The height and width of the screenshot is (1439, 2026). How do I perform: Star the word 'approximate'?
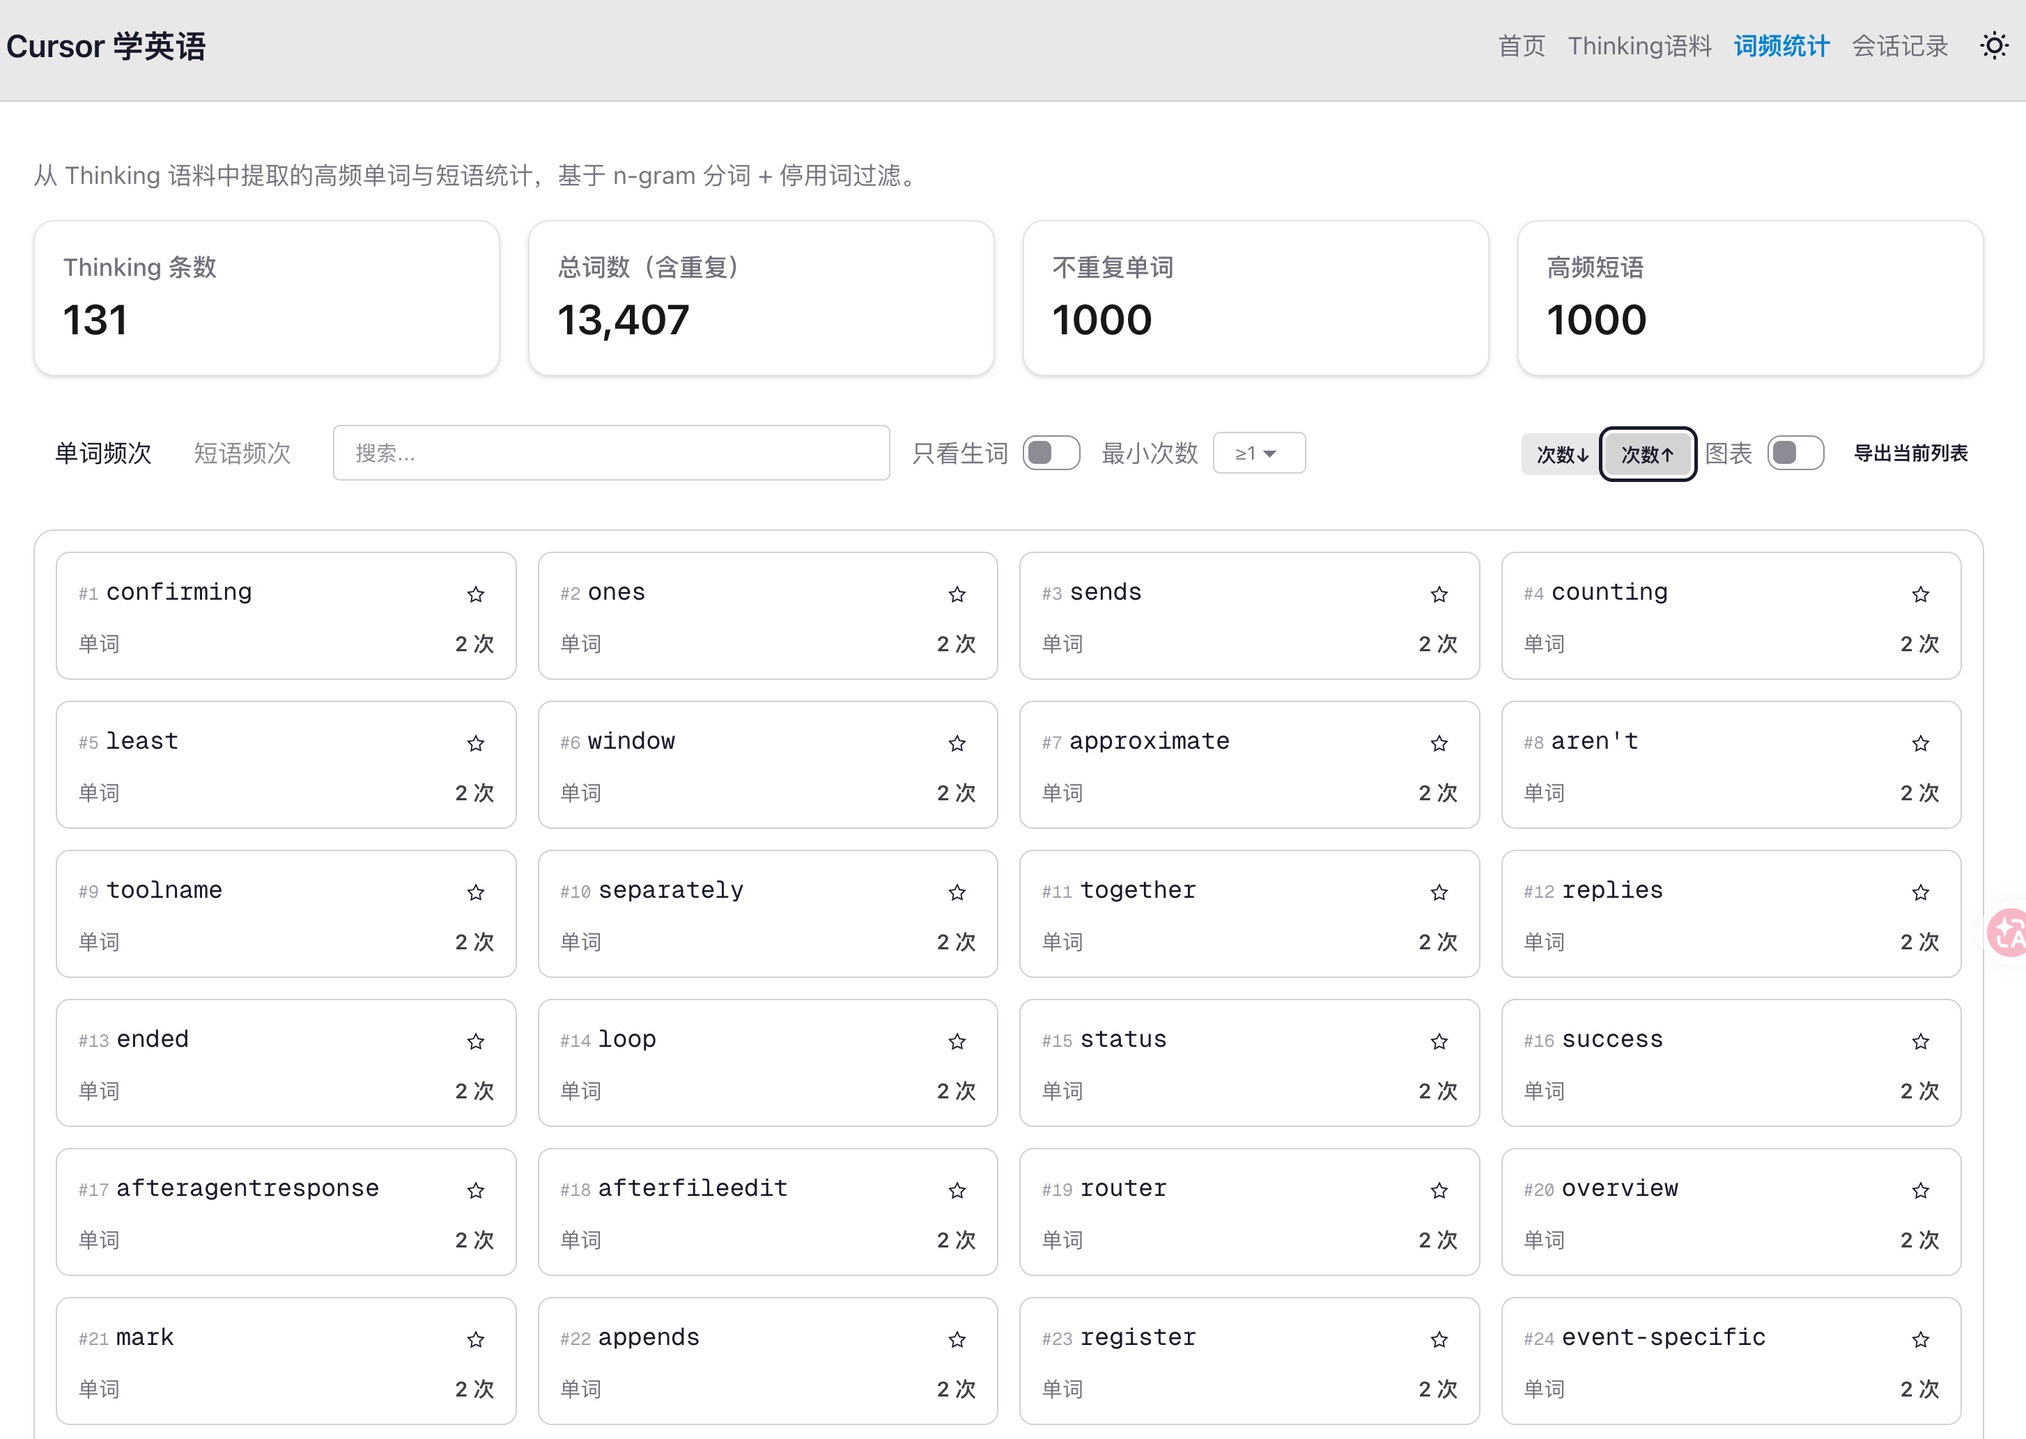point(1439,743)
